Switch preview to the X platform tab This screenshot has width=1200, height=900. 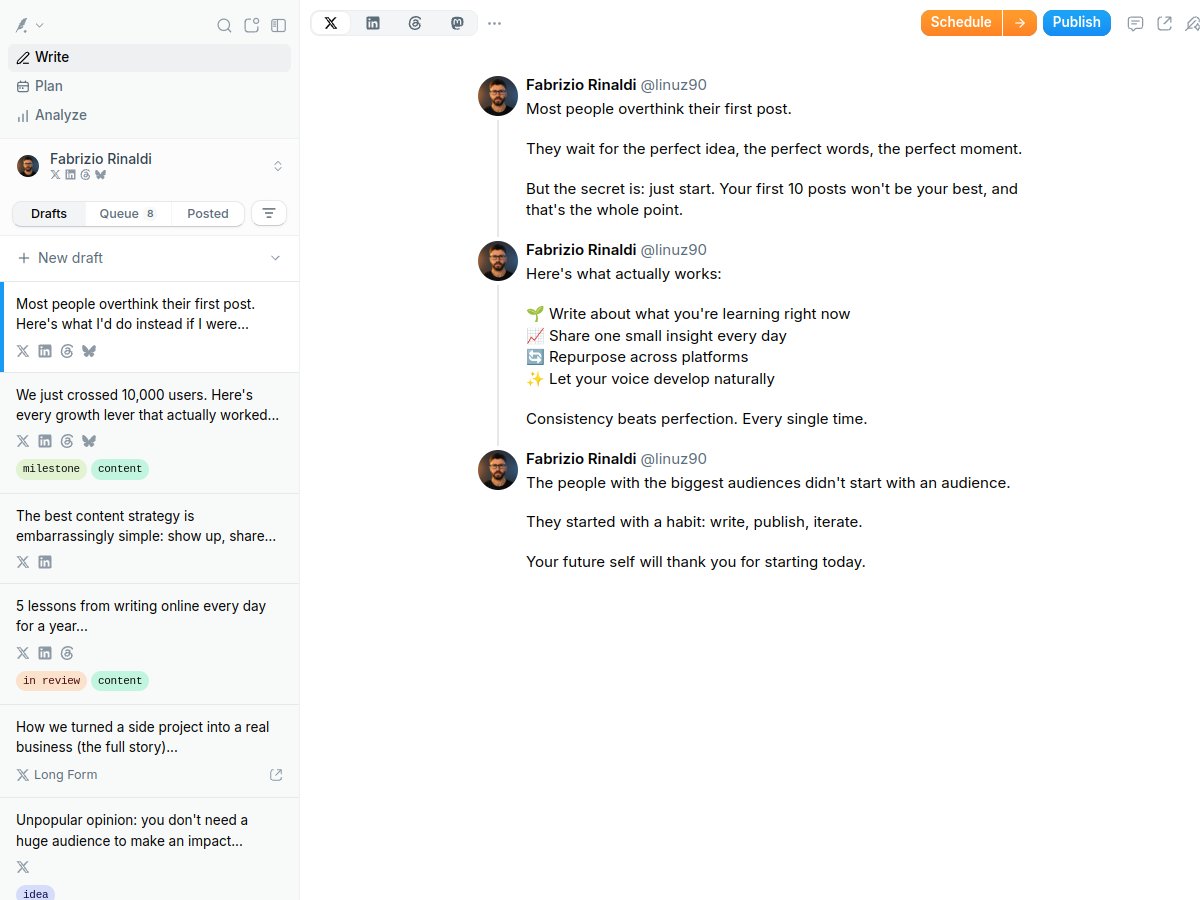331,23
